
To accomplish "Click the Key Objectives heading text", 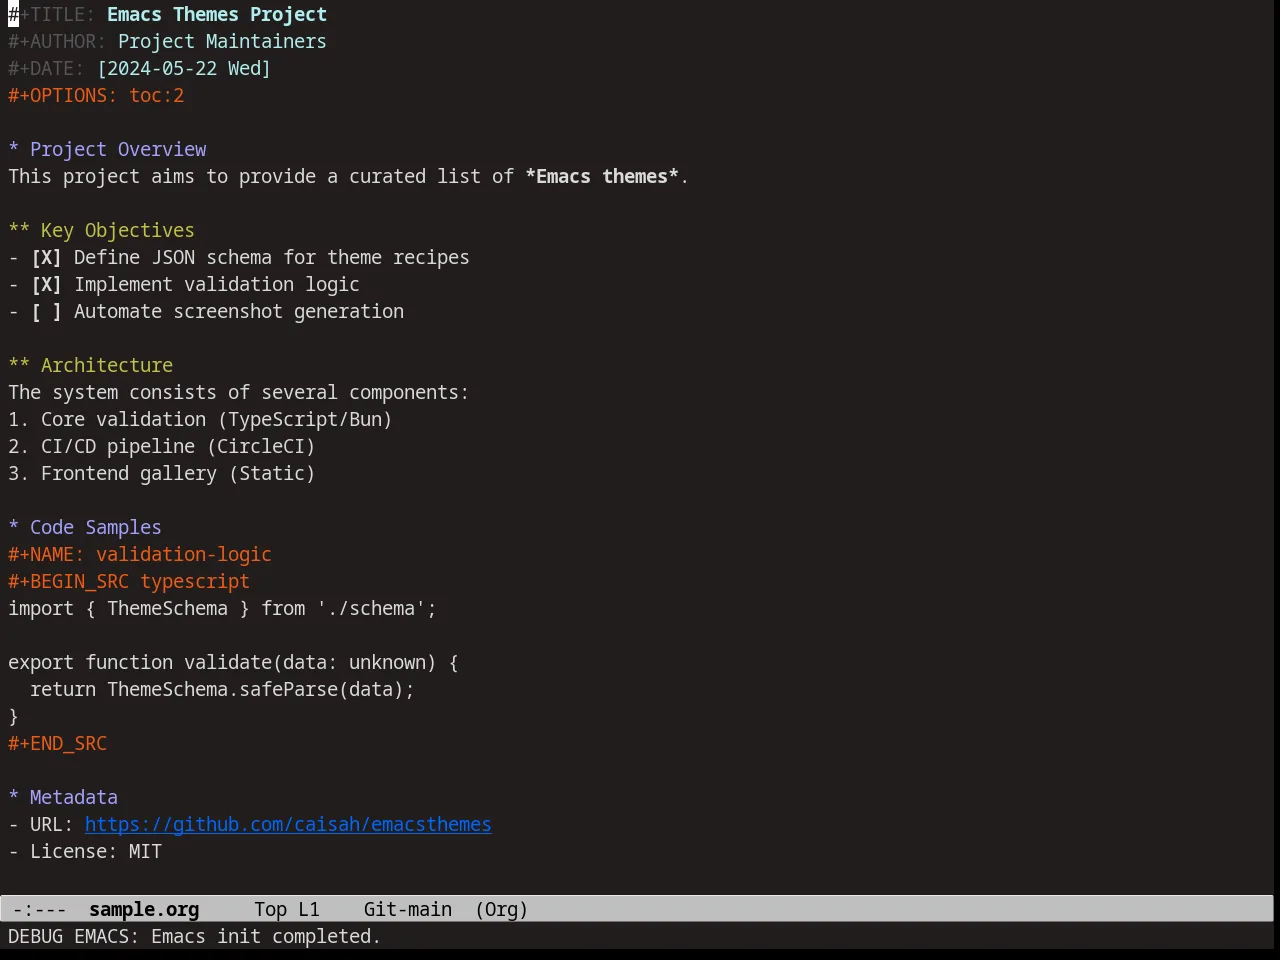I will (118, 231).
